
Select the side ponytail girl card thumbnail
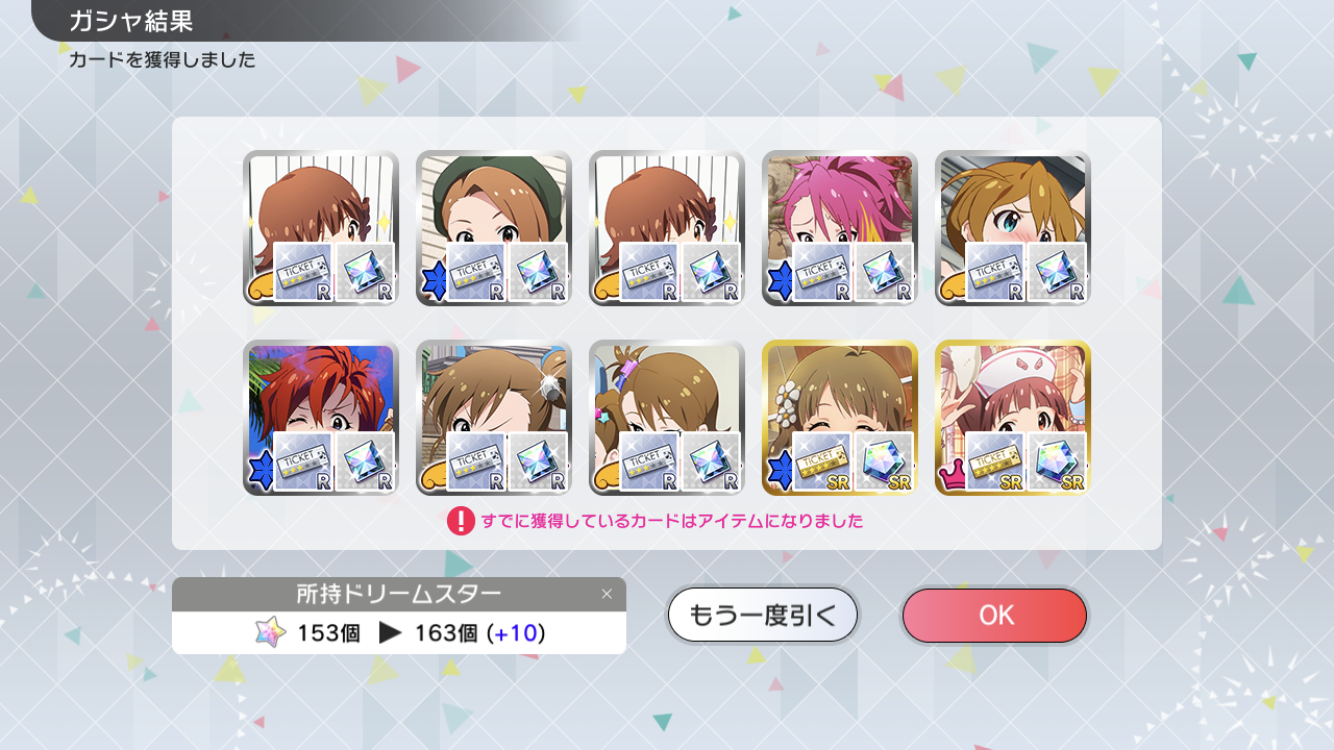coord(667,418)
